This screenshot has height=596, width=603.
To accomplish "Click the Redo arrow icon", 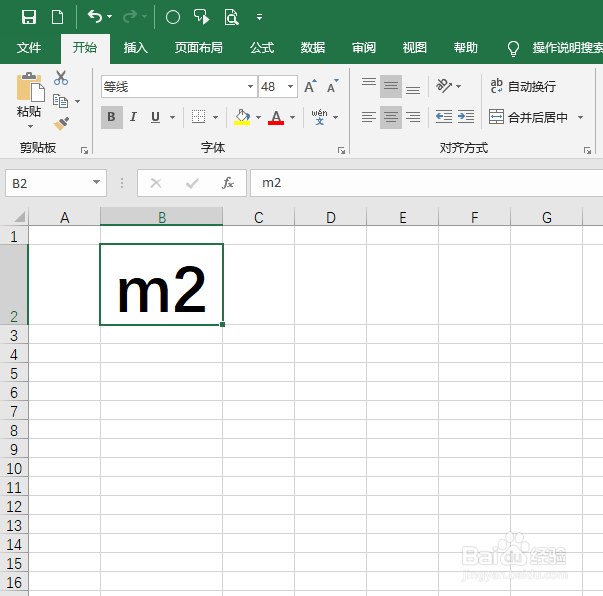I will pos(130,17).
